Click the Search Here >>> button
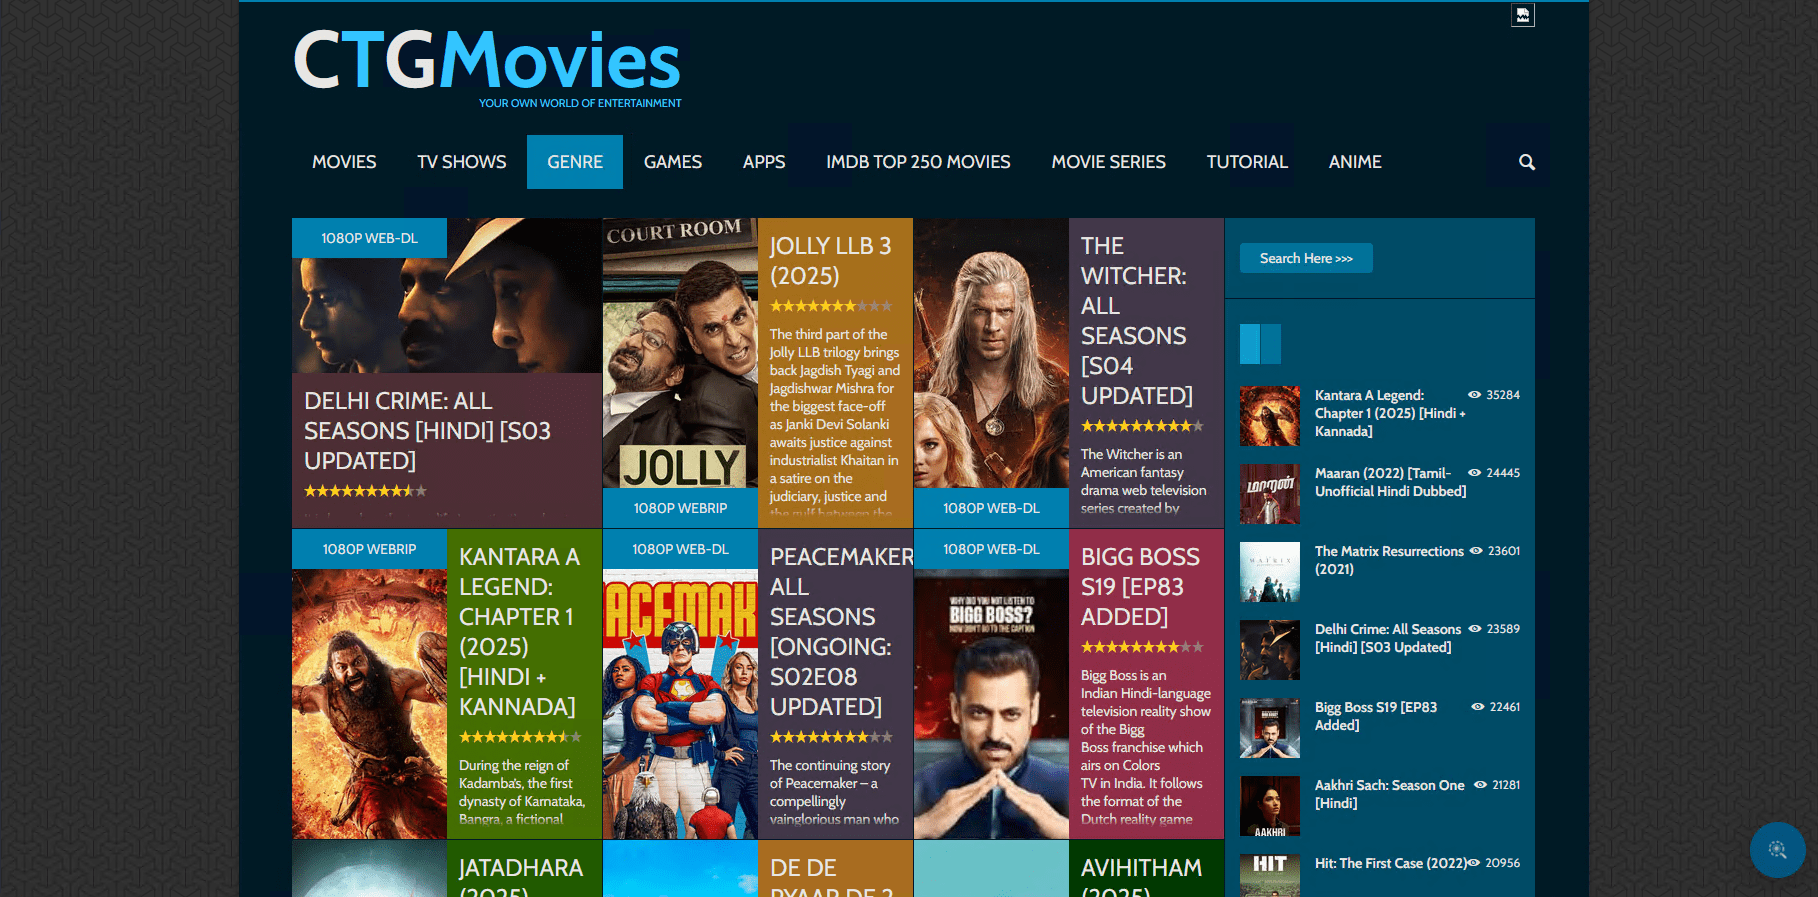1818x897 pixels. tap(1306, 258)
